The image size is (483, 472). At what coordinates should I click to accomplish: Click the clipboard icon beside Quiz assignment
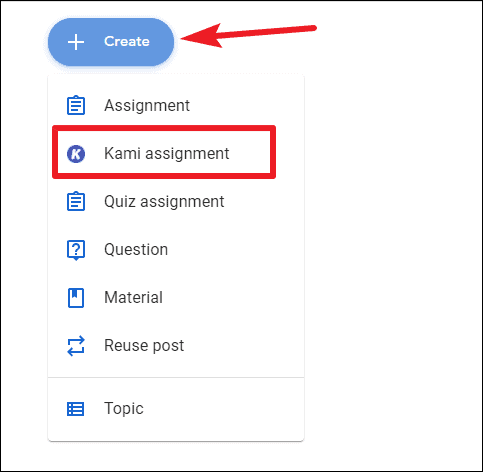pyautogui.click(x=76, y=201)
